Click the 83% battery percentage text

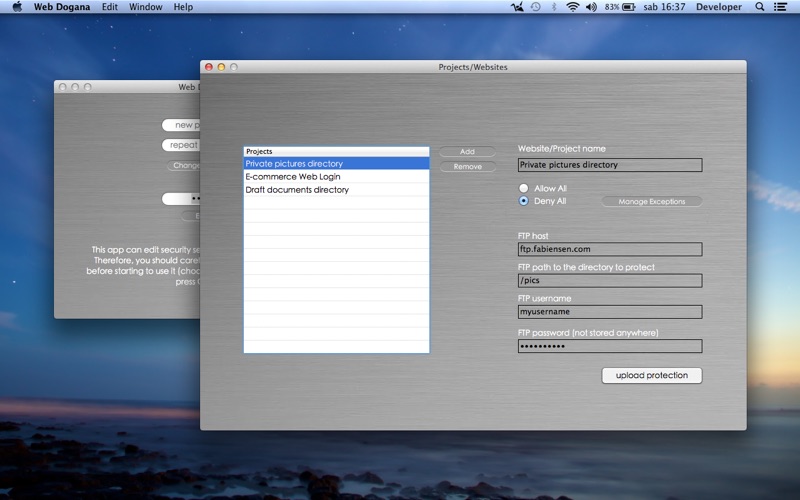(x=612, y=7)
